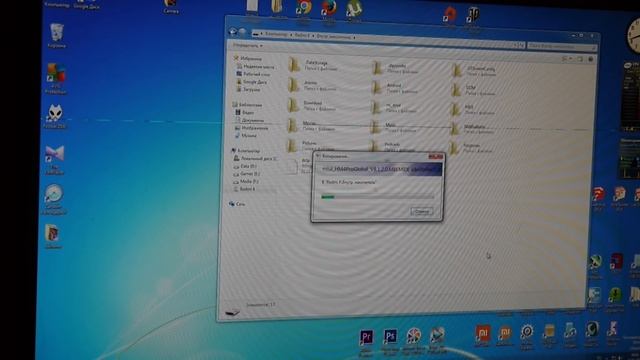Open Adobe Photoshop shortcut
The image size is (640, 360).
click(x=390, y=341)
